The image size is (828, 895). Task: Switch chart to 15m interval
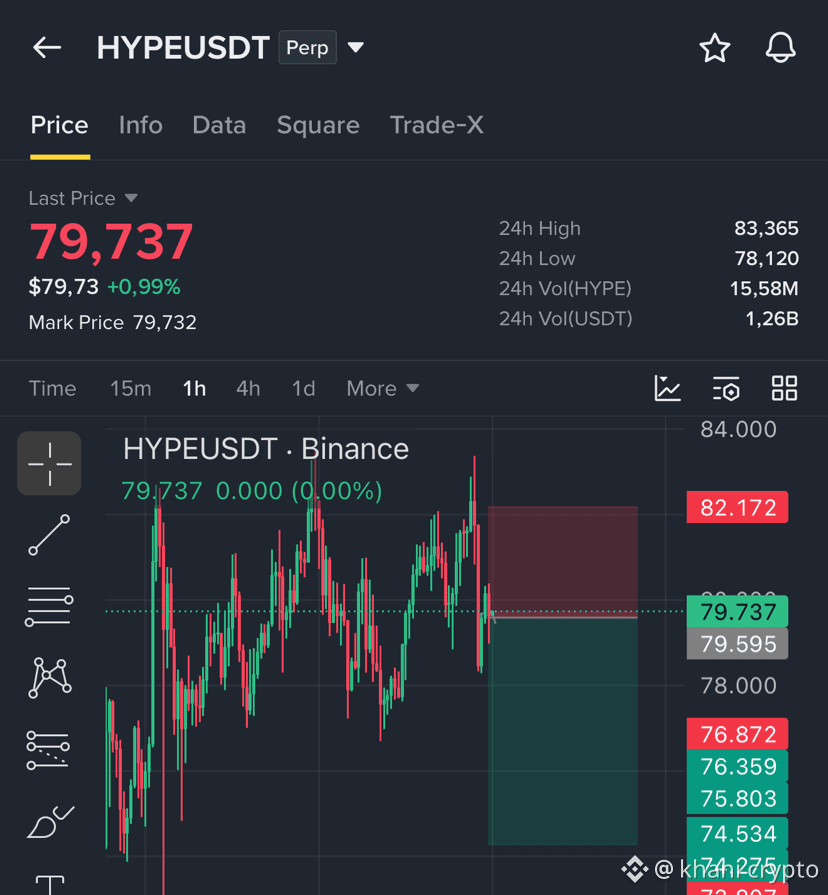[x=131, y=389]
